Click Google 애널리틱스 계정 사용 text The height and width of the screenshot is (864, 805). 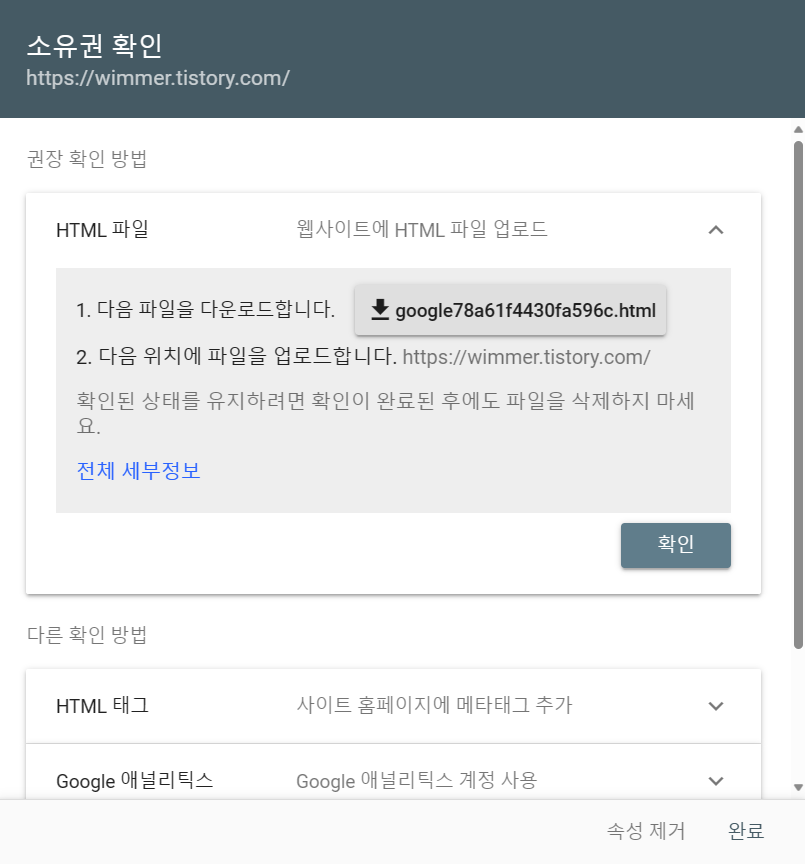click(x=417, y=781)
